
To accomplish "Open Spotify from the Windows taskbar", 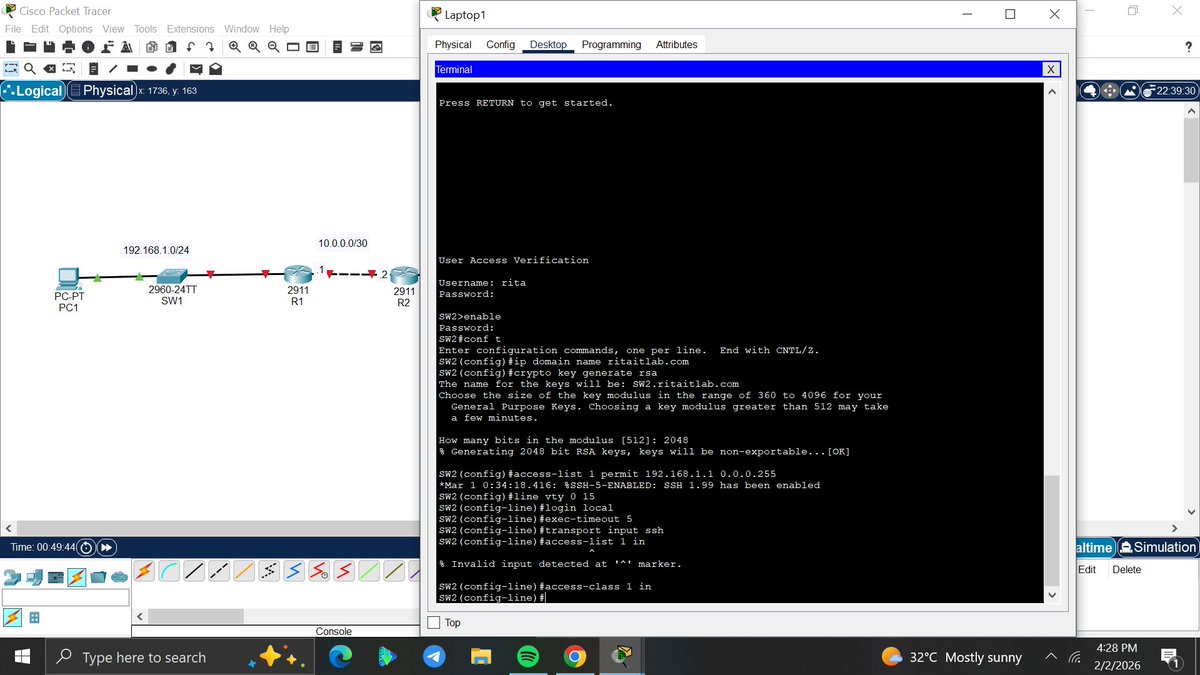I will click(x=528, y=657).
